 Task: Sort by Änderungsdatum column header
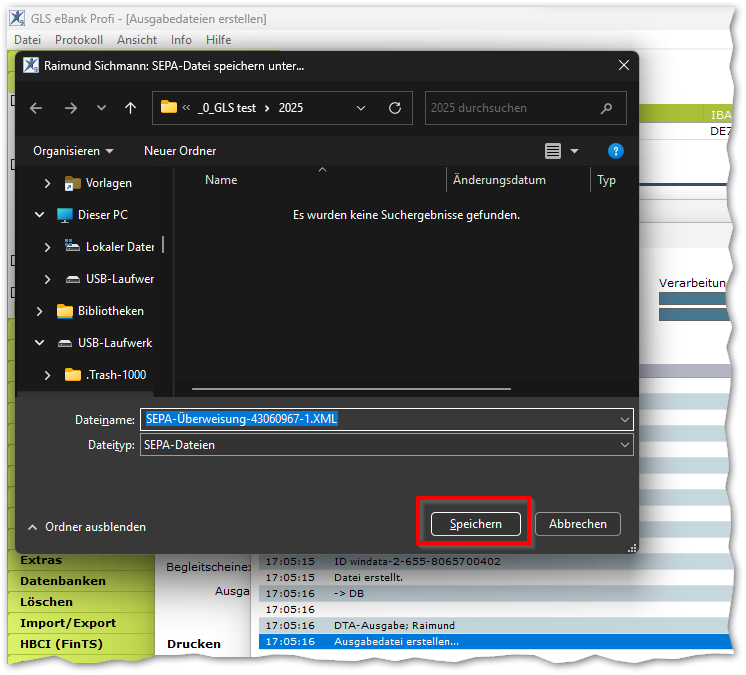(x=499, y=180)
